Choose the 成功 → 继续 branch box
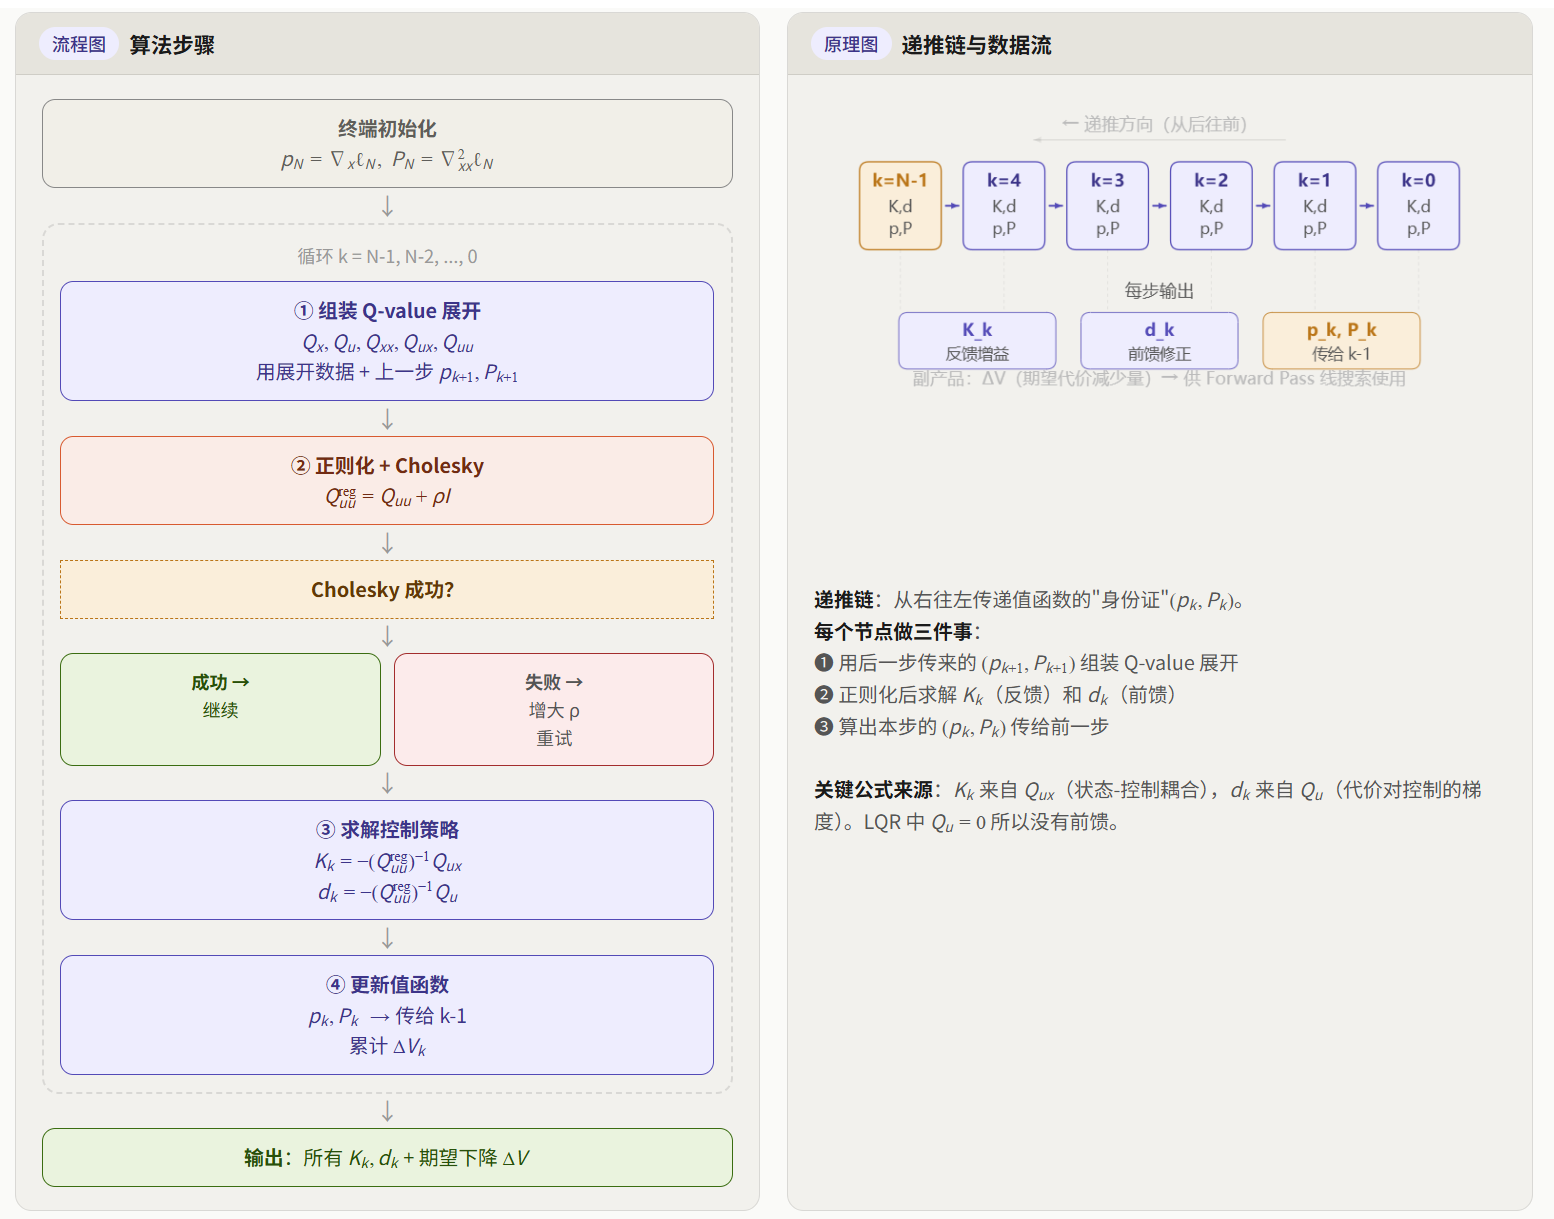Viewport: 1554px width, 1219px height. coord(220,709)
